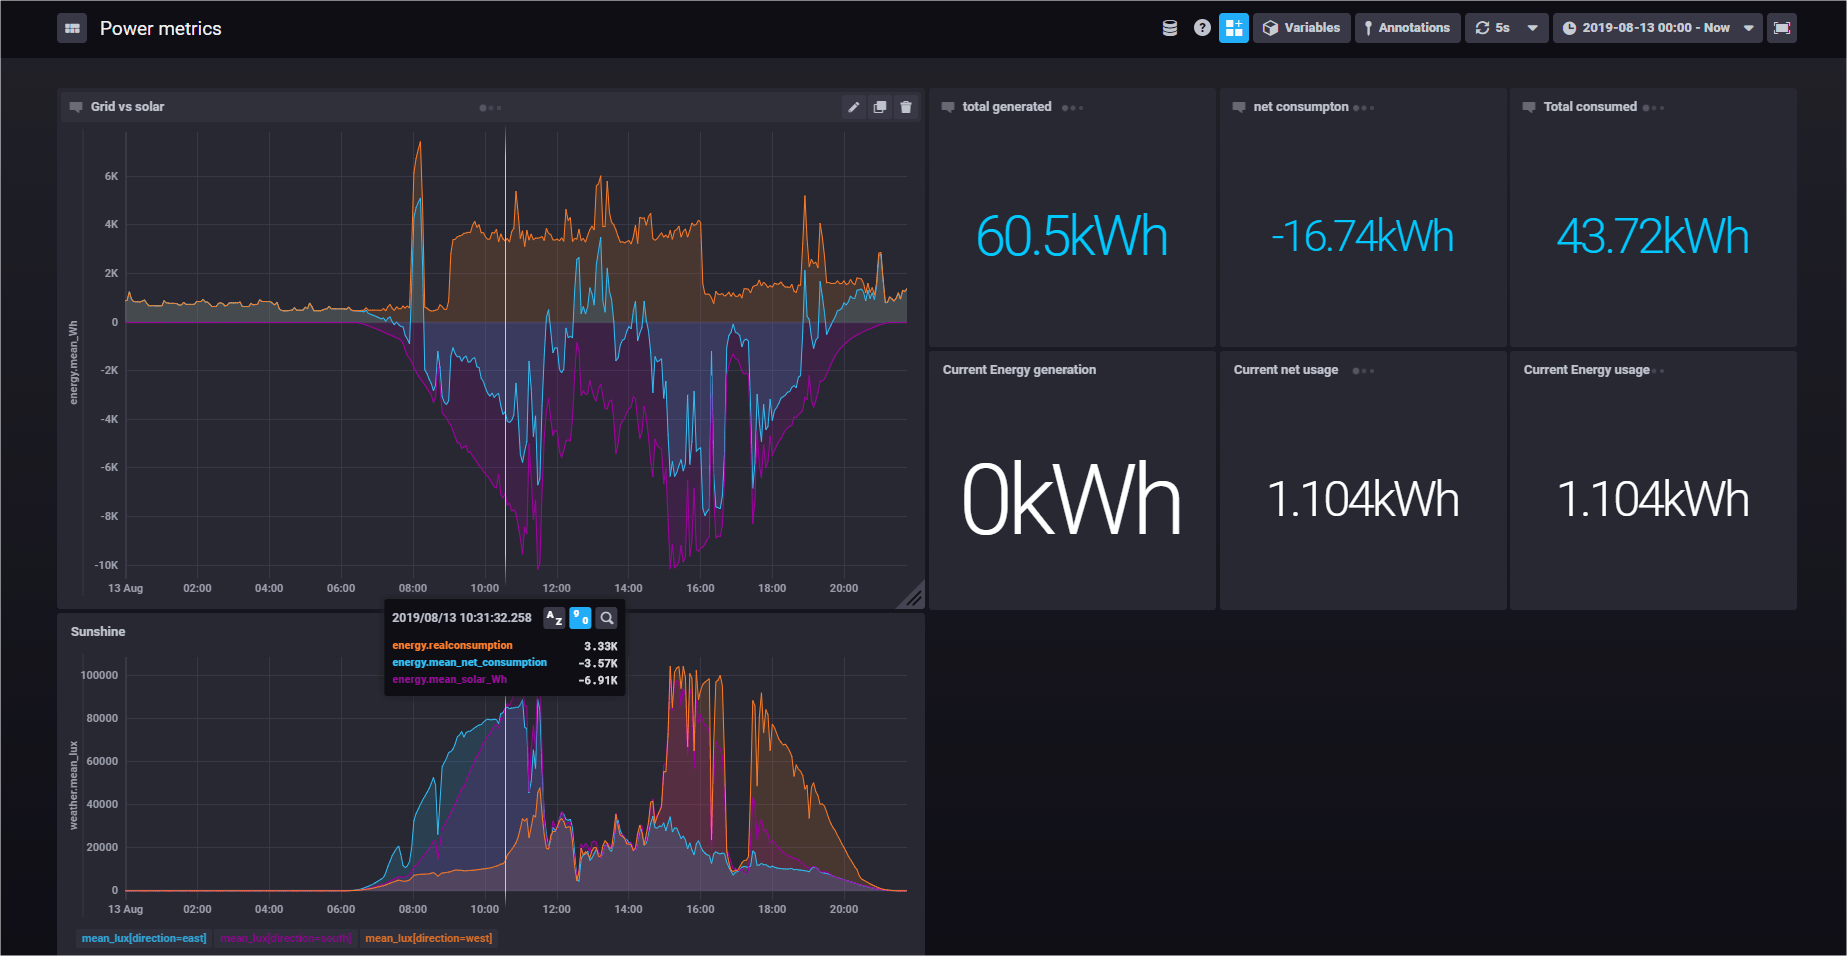Image resolution: width=1847 pixels, height=956 pixels.
Task: Toggle numeric 9-0 sort in tooltip
Action: (580, 618)
